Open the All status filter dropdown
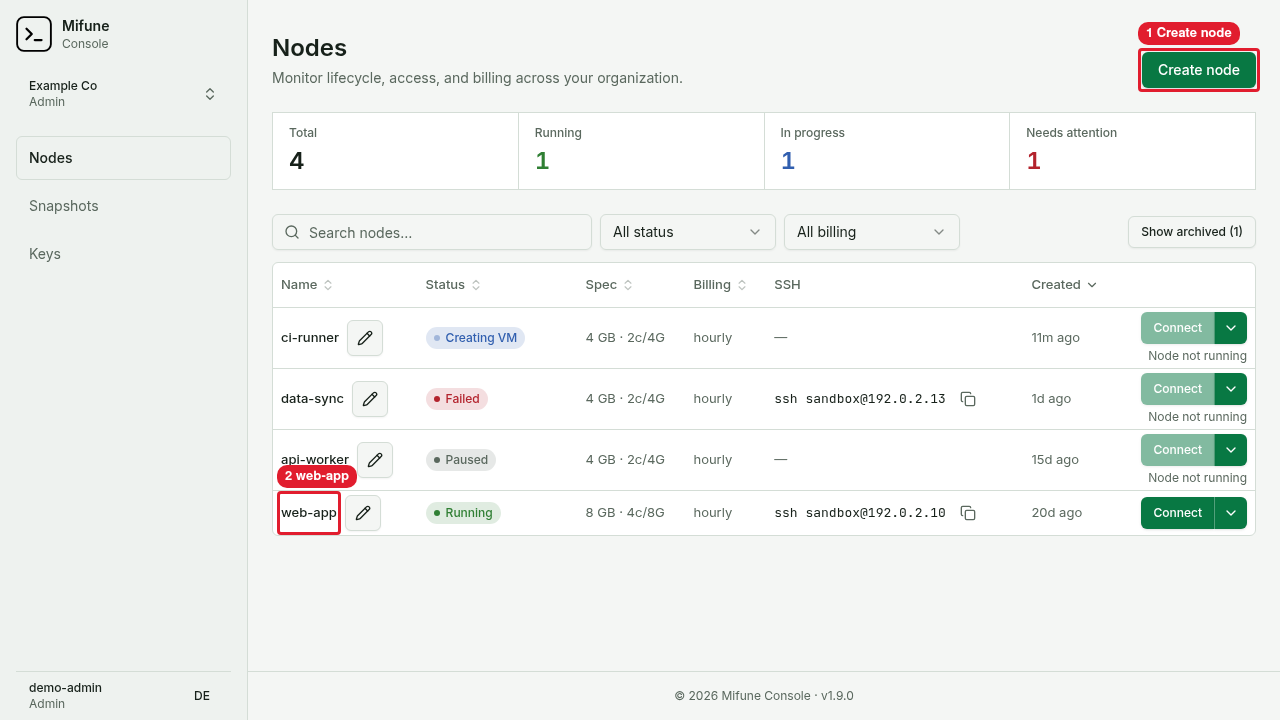 pyautogui.click(x=688, y=232)
